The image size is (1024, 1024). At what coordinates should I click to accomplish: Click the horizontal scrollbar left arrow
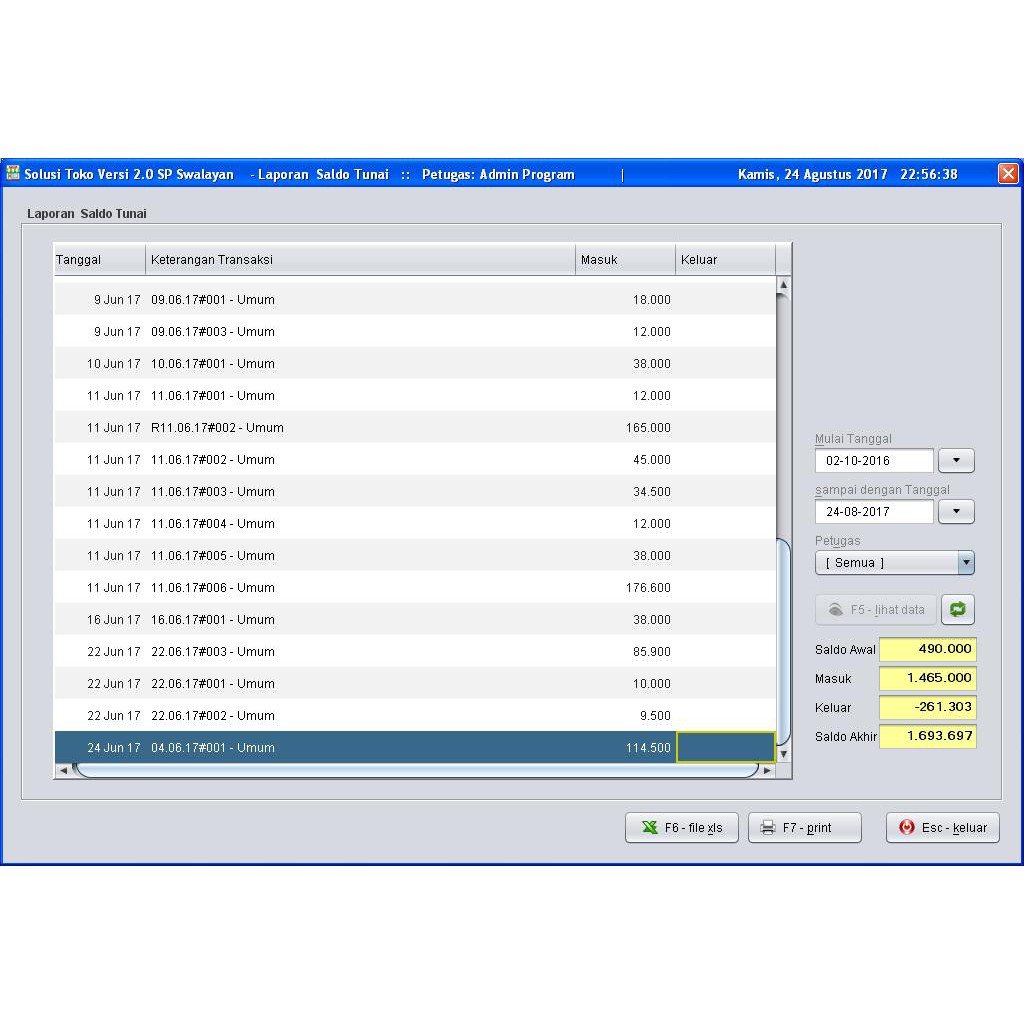pos(63,771)
